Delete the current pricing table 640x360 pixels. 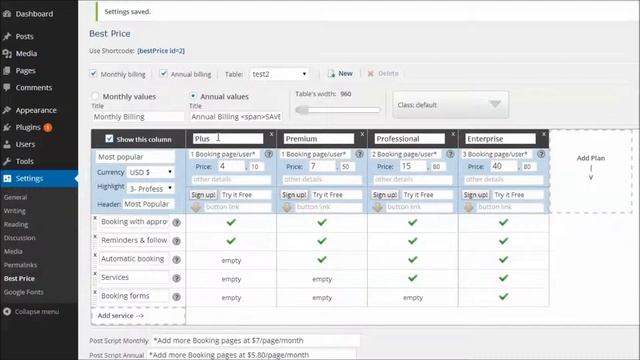click(x=383, y=73)
